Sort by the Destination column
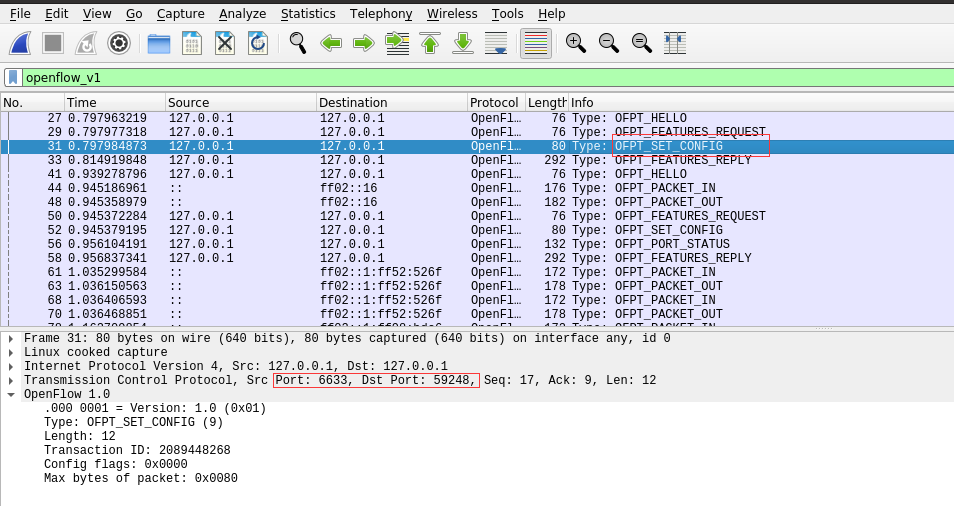954x506 pixels. tap(392, 102)
